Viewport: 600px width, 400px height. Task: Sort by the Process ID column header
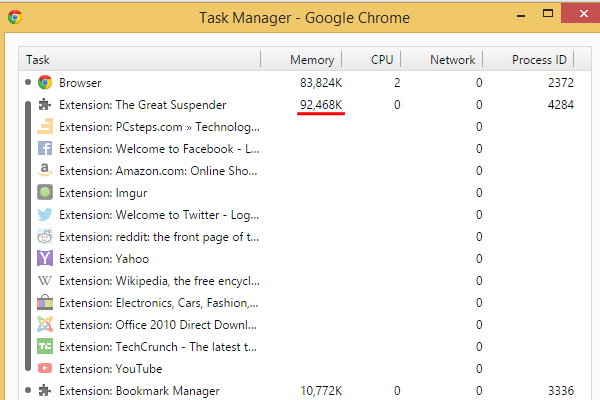point(528,59)
